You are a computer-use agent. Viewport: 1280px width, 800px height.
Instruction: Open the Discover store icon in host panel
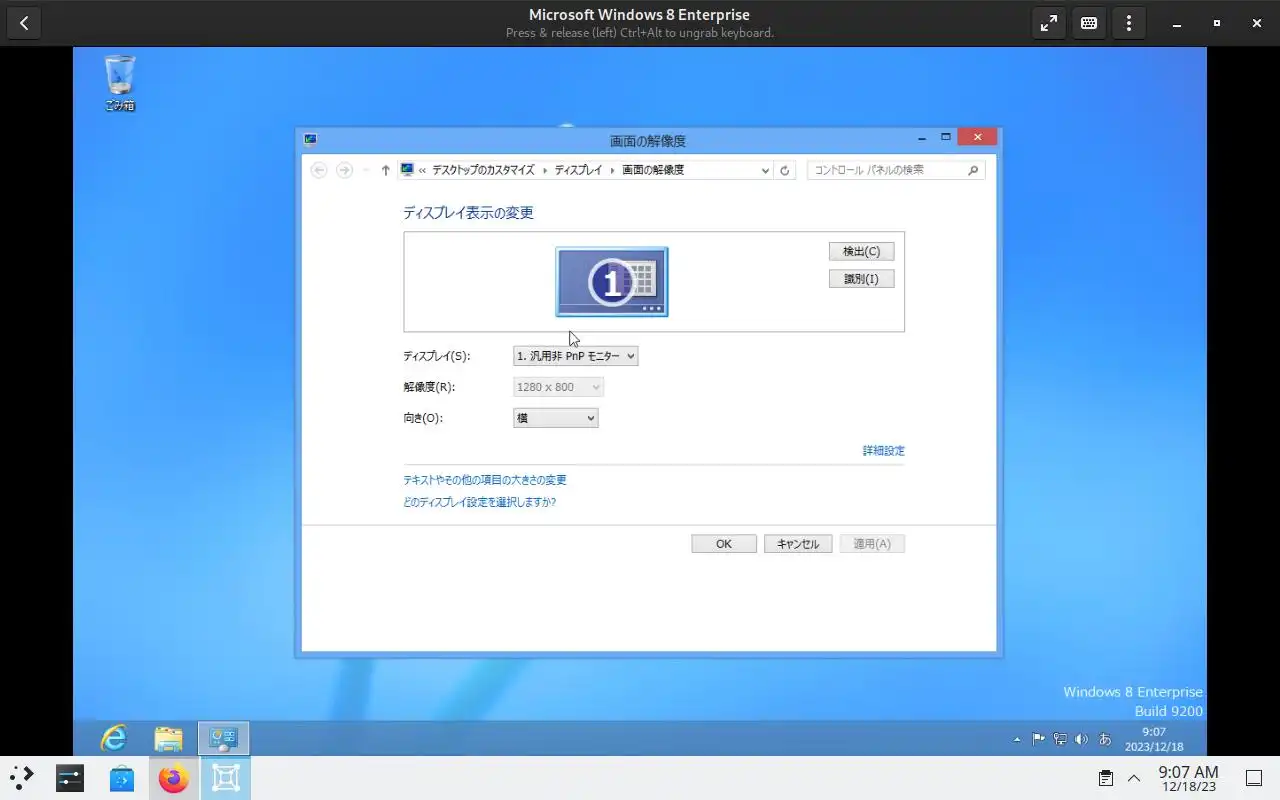pyautogui.click(x=122, y=778)
